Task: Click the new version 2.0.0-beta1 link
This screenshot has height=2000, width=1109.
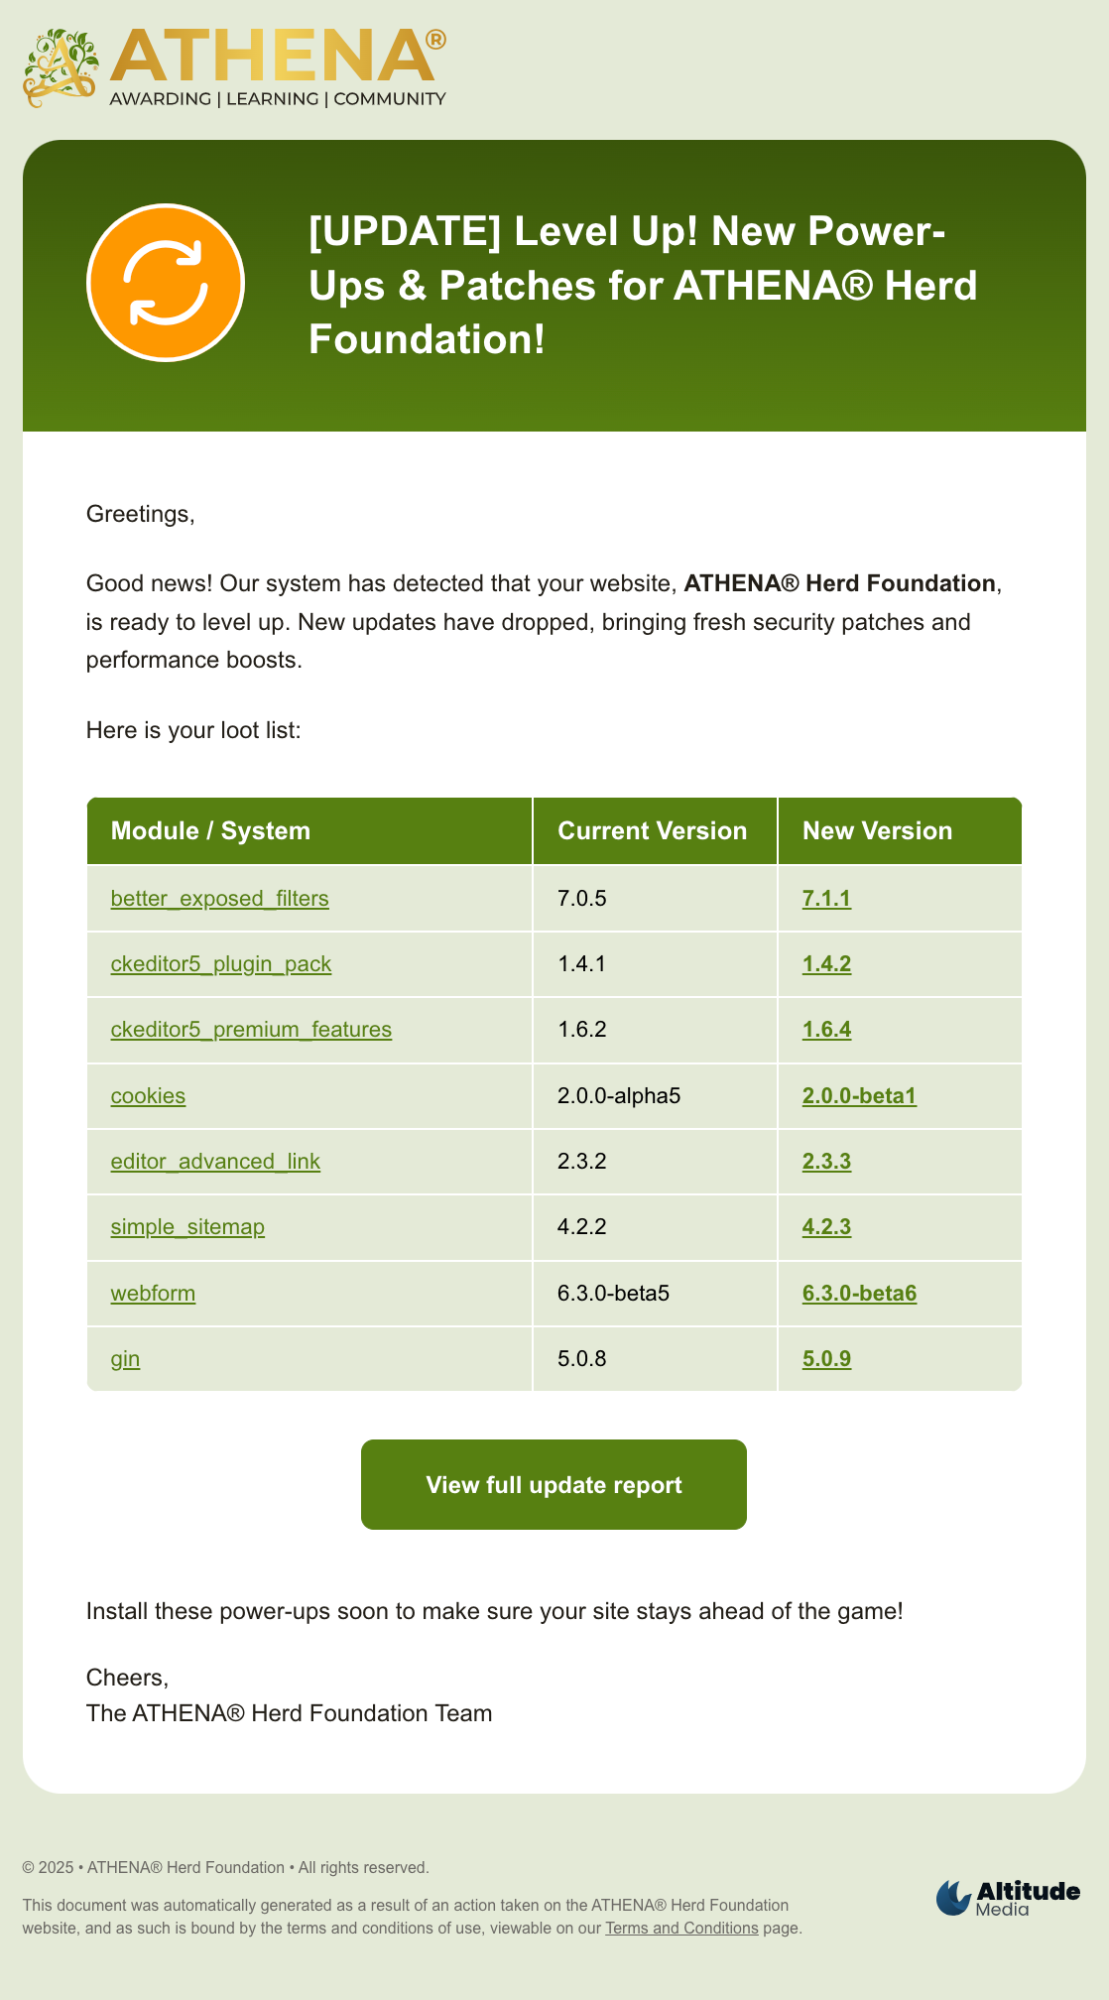Action: (x=859, y=1096)
